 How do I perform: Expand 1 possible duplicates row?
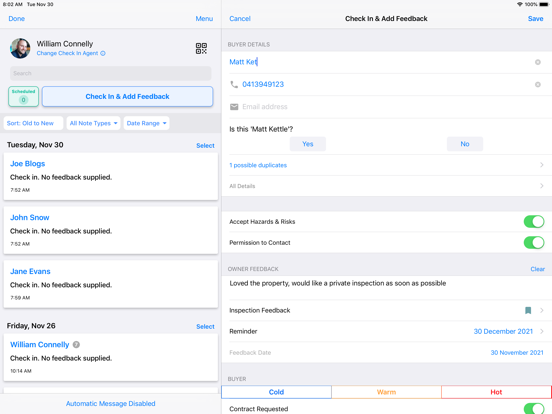(x=387, y=165)
